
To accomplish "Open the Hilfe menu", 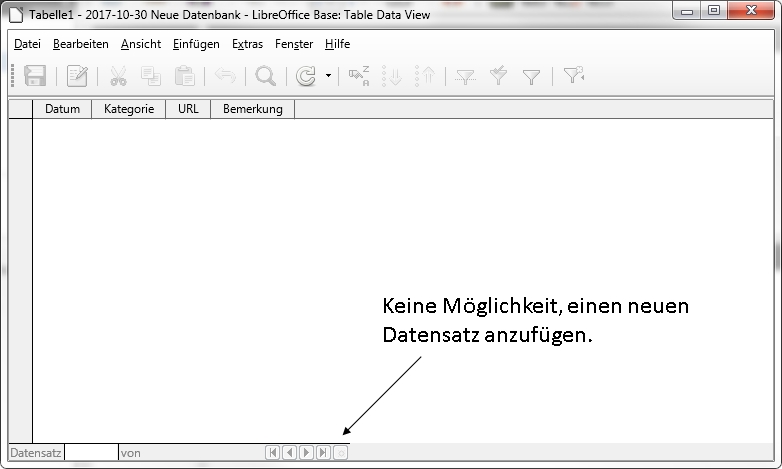I will pos(337,44).
